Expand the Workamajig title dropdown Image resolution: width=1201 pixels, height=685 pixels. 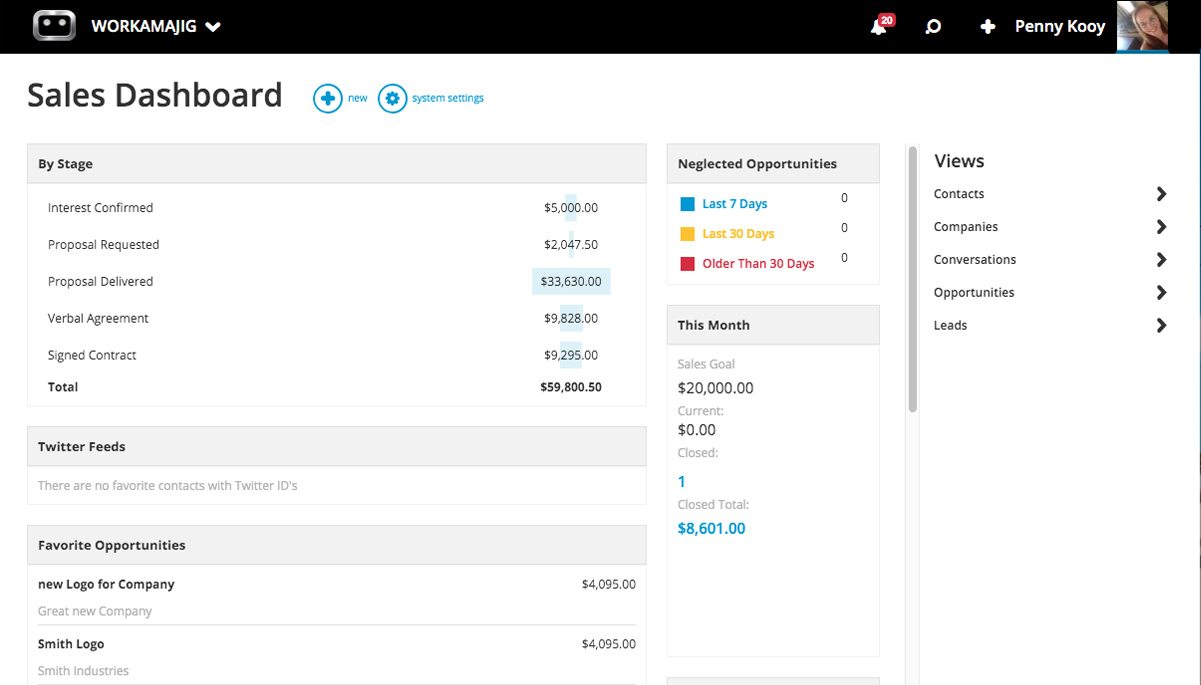[212, 27]
